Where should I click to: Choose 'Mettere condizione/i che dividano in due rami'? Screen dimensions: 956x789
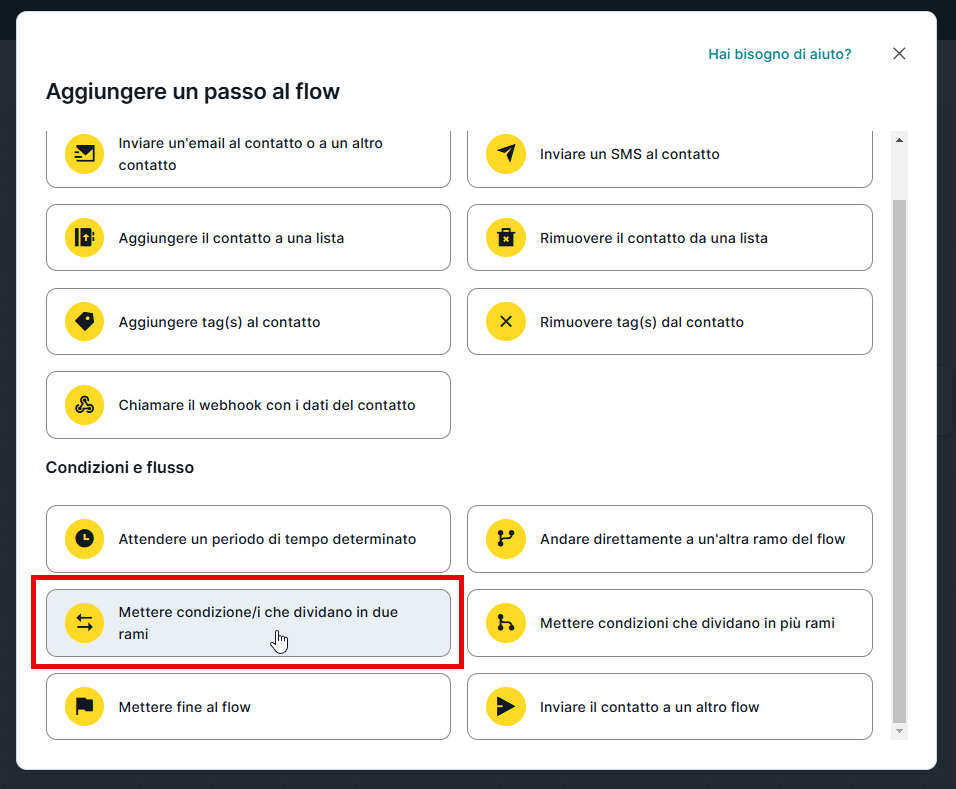[258, 623]
